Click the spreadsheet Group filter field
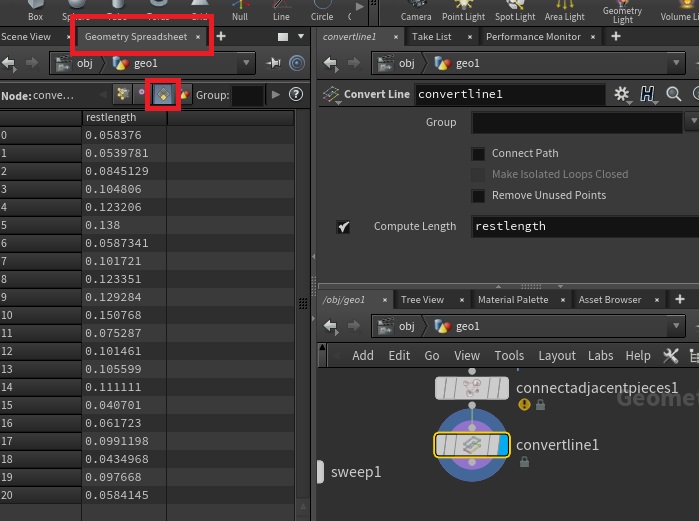The height and width of the screenshot is (521, 699). 248,95
